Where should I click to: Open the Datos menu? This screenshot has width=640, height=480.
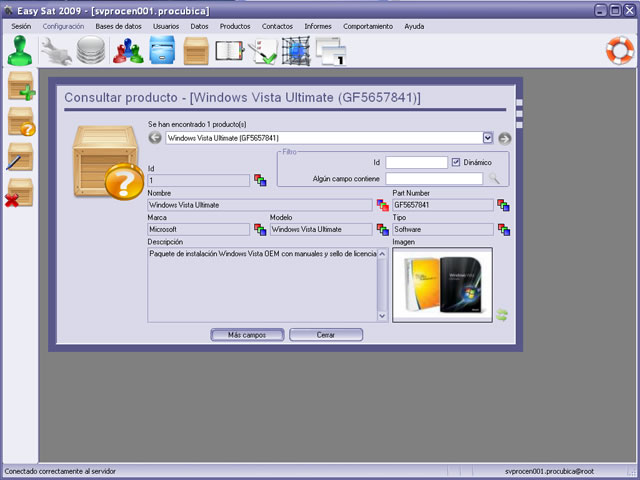[x=199, y=26]
